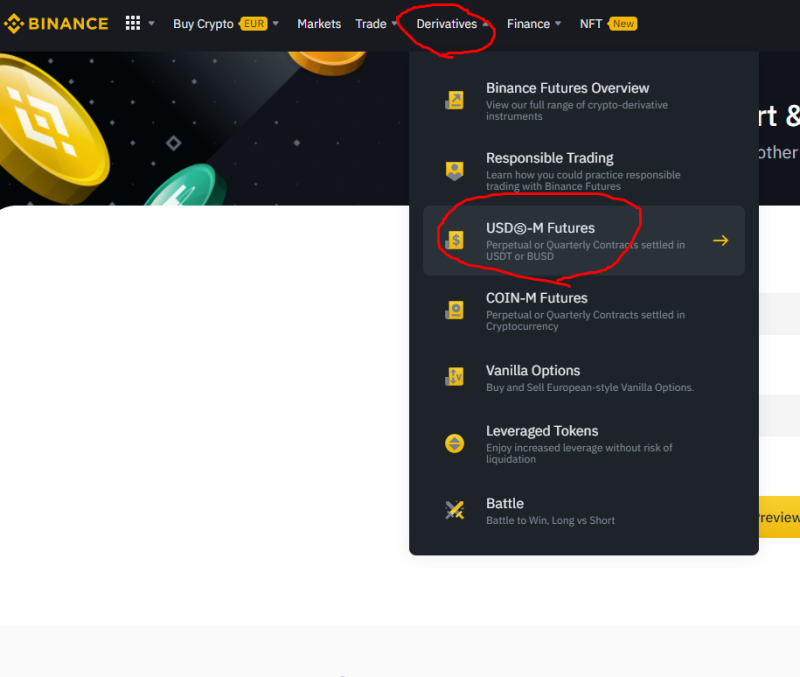The height and width of the screenshot is (677, 800).
Task: Expand the Buy Crypto dropdown arrow
Action: (276, 23)
